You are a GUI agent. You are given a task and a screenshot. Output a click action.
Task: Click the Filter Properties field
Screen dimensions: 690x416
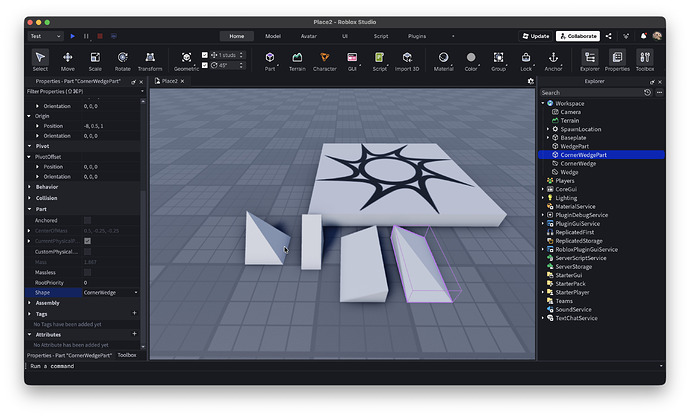84,92
